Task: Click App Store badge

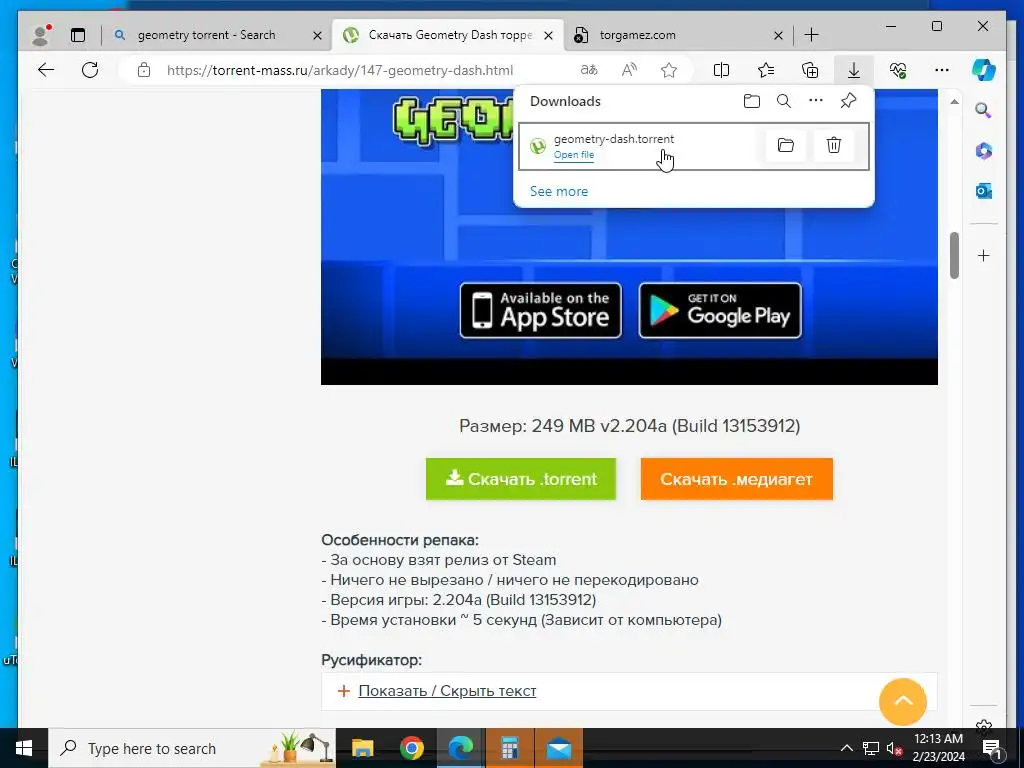Action: [x=541, y=310]
